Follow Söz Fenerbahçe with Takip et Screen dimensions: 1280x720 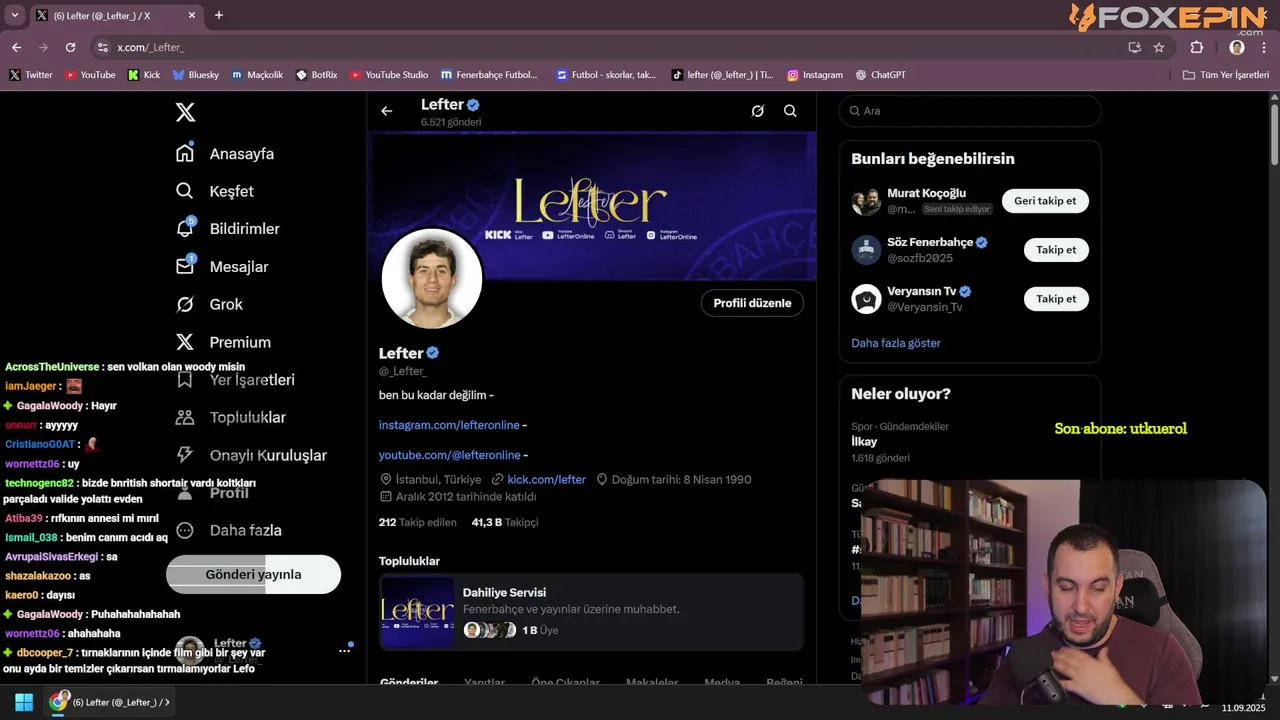pyautogui.click(x=1056, y=250)
